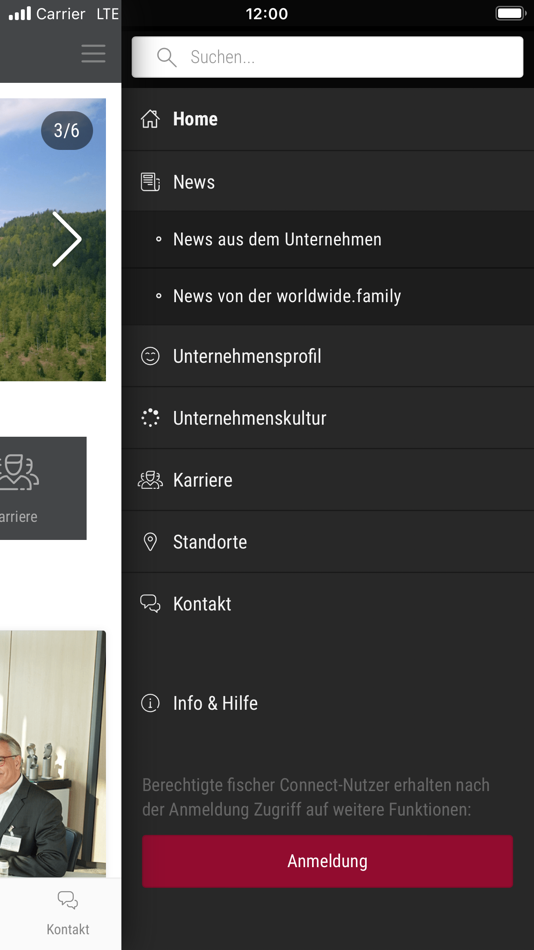Click the News newspaper icon

click(x=150, y=182)
